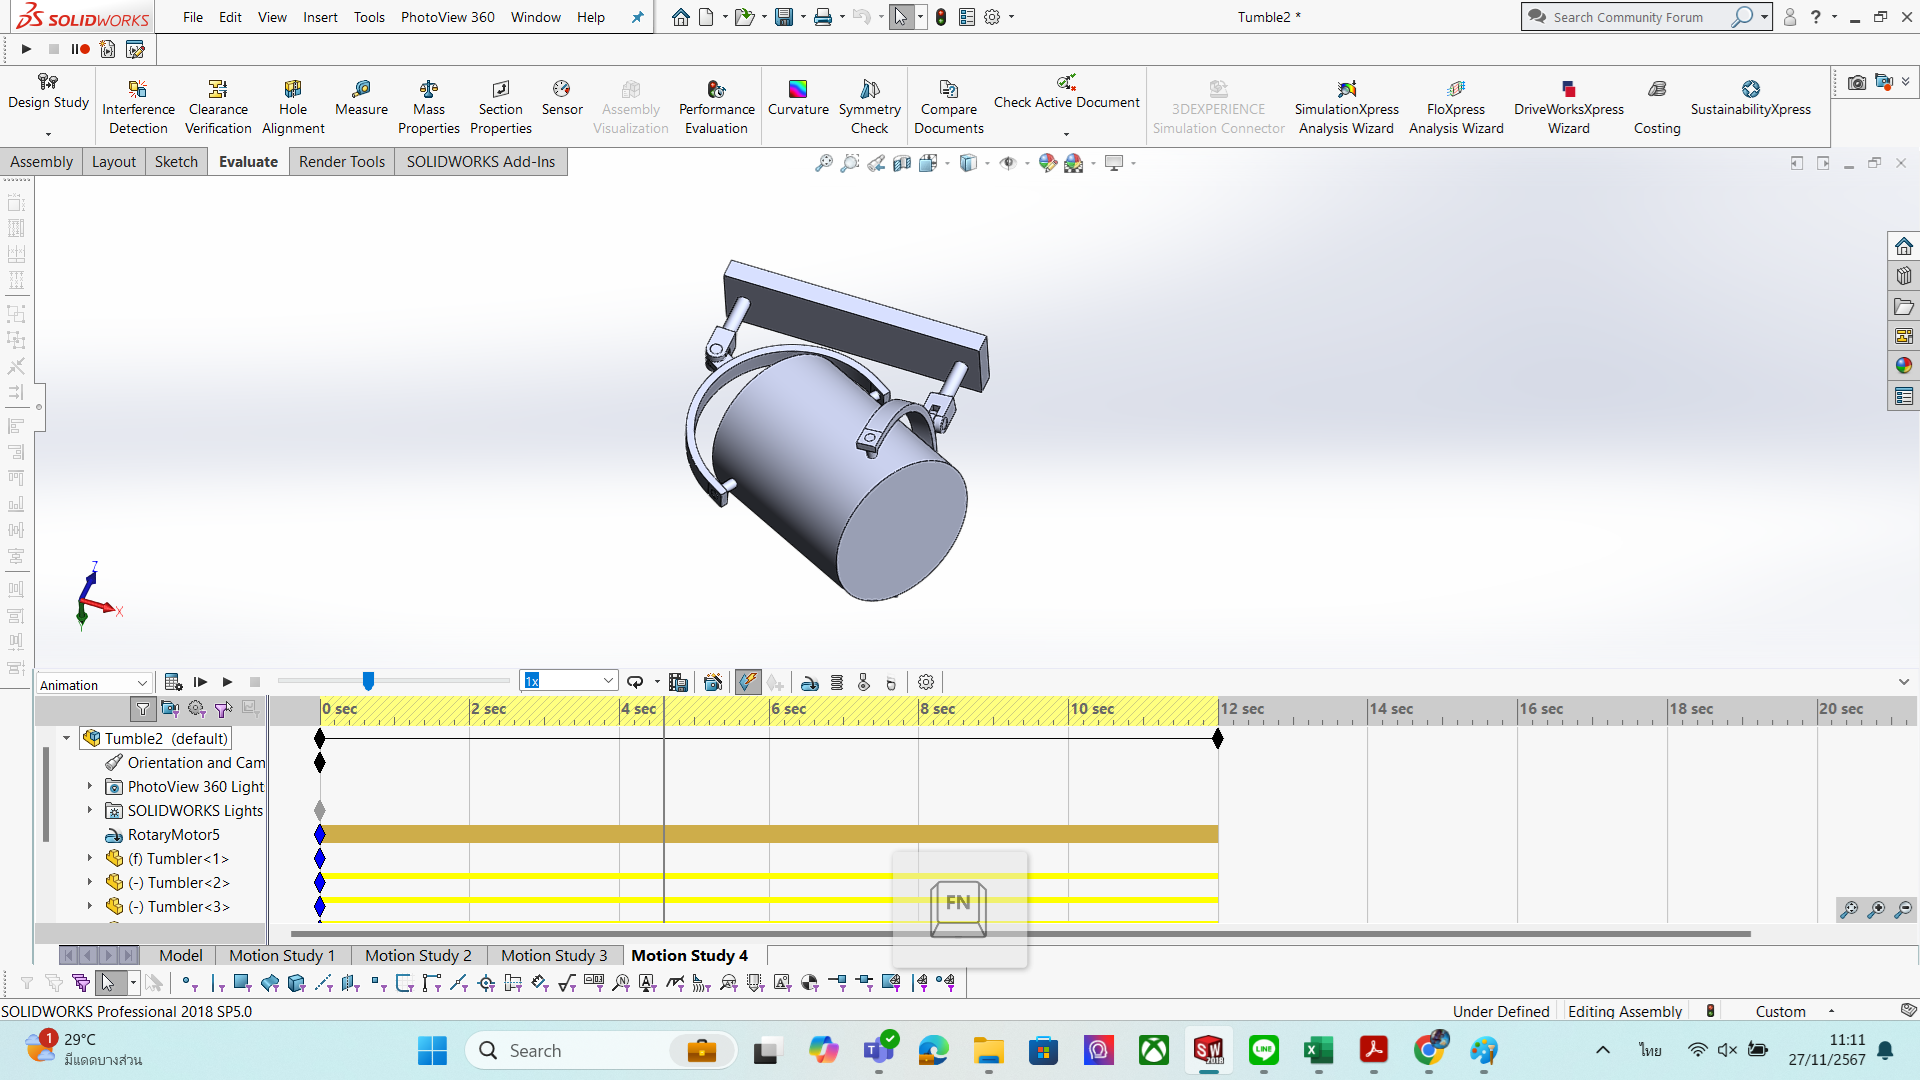Image resolution: width=1920 pixels, height=1080 pixels.
Task: Add a Motor to motion study
Action: [x=810, y=682]
